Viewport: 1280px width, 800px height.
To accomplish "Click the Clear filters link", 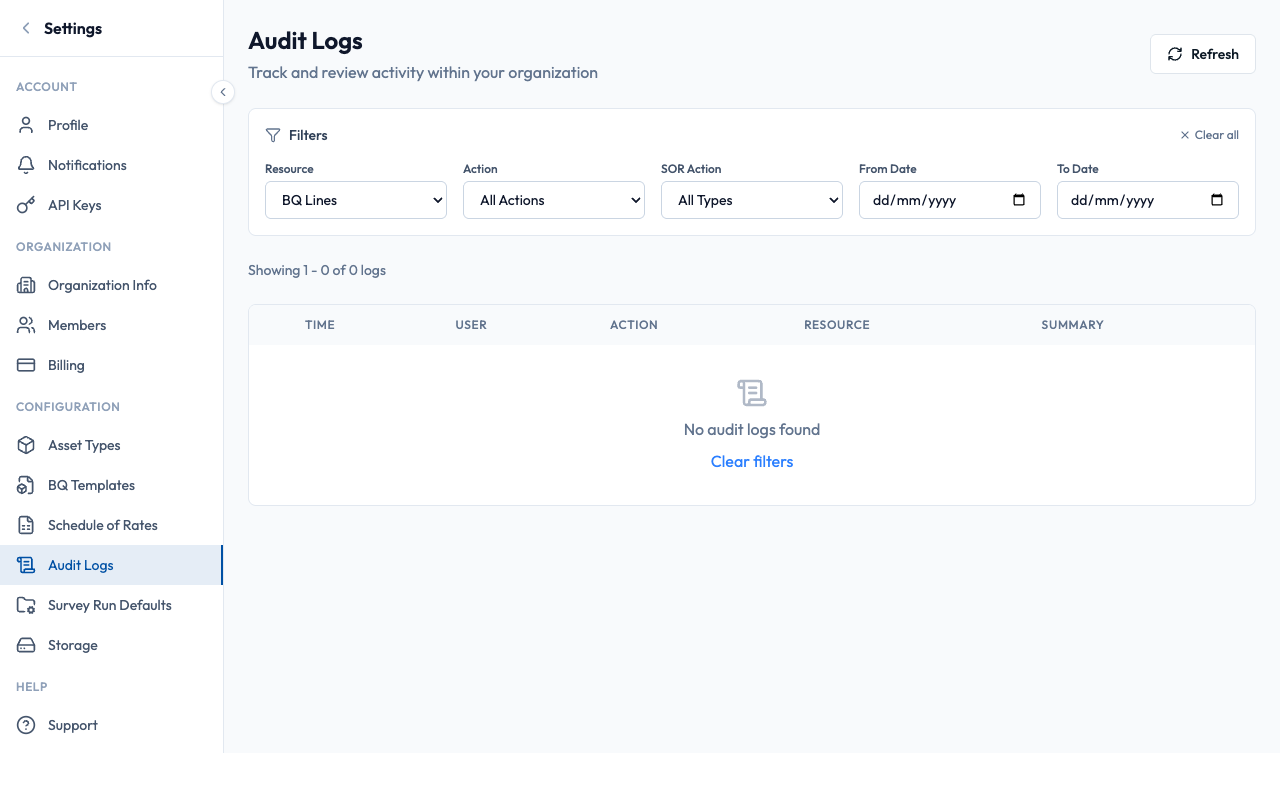I will (x=751, y=461).
